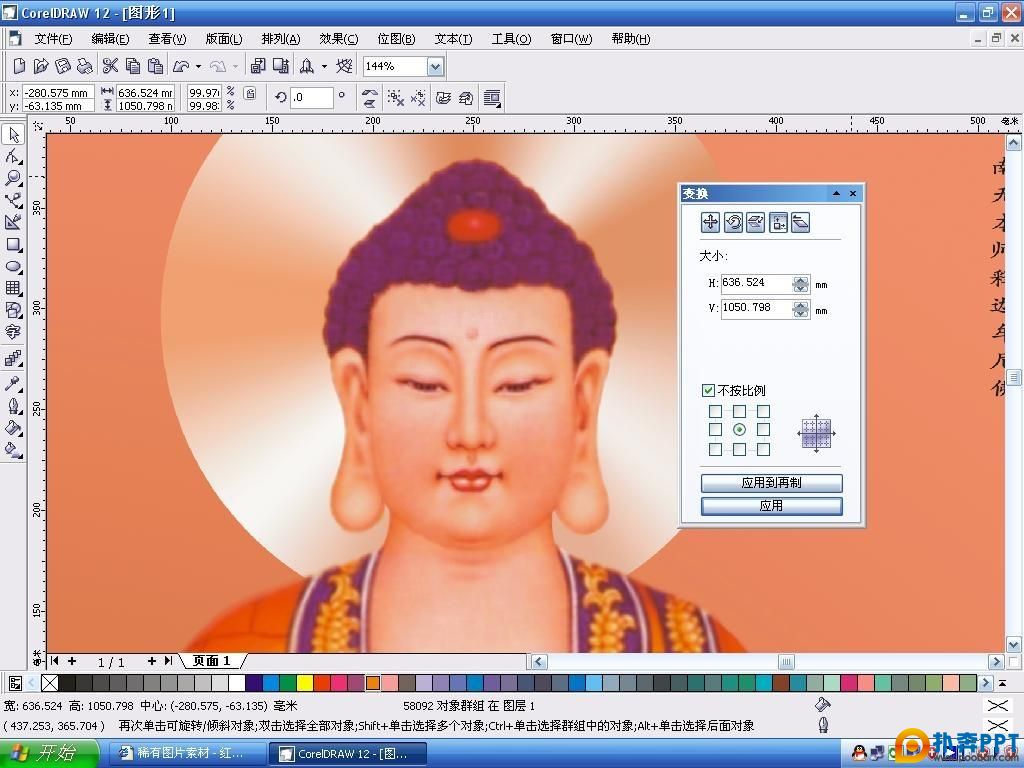Image resolution: width=1024 pixels, height=768 pixels.
Task: Click the V size stepper in the Transform docker
Action: (x=801, y=309)
